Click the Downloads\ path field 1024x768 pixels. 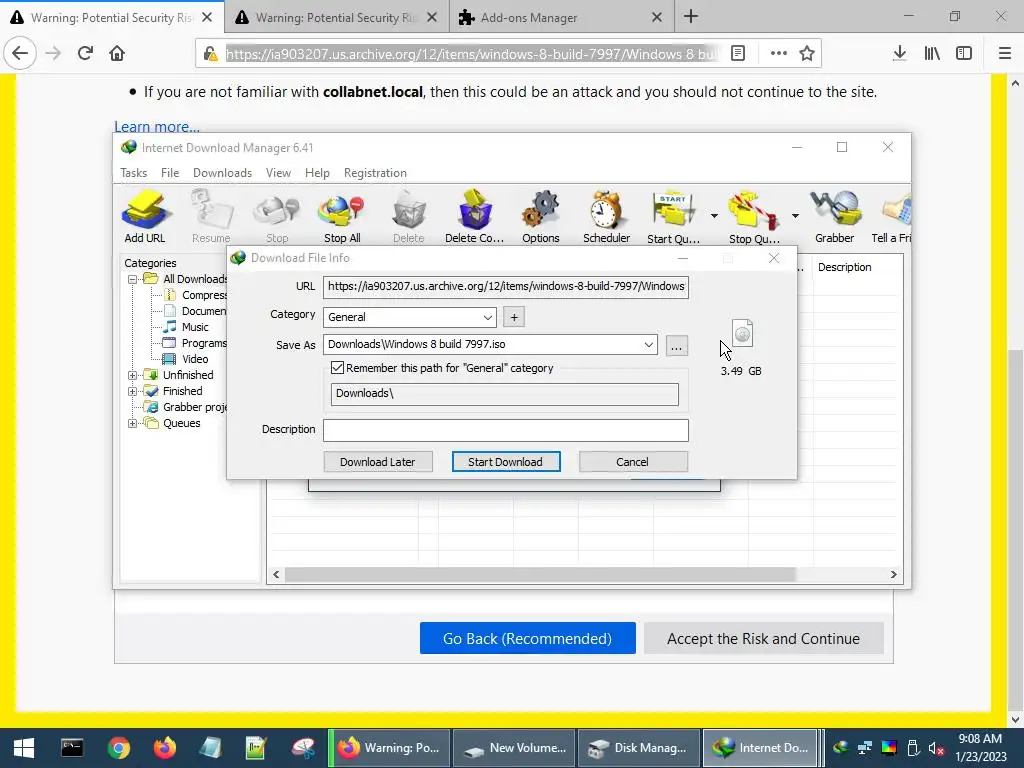504,394
